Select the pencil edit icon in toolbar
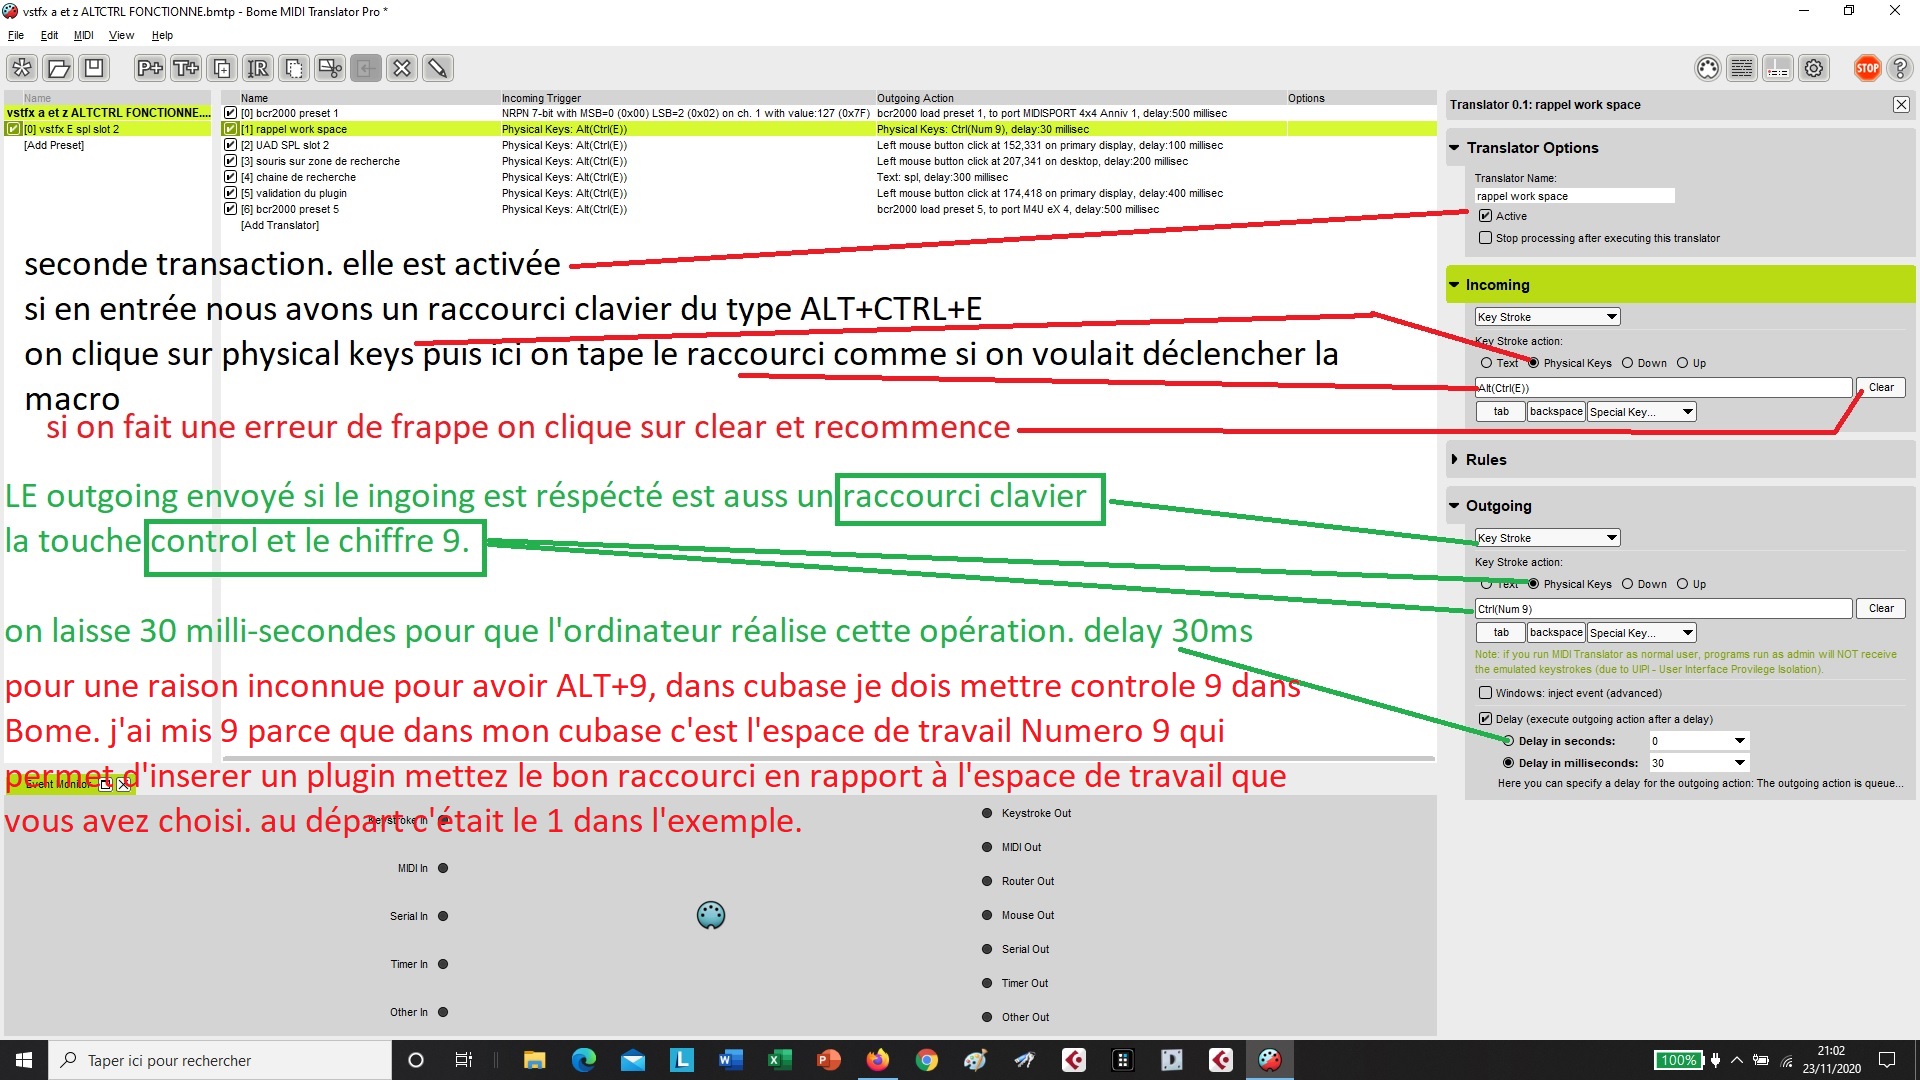The image size is (1920, 1080). 438,68
